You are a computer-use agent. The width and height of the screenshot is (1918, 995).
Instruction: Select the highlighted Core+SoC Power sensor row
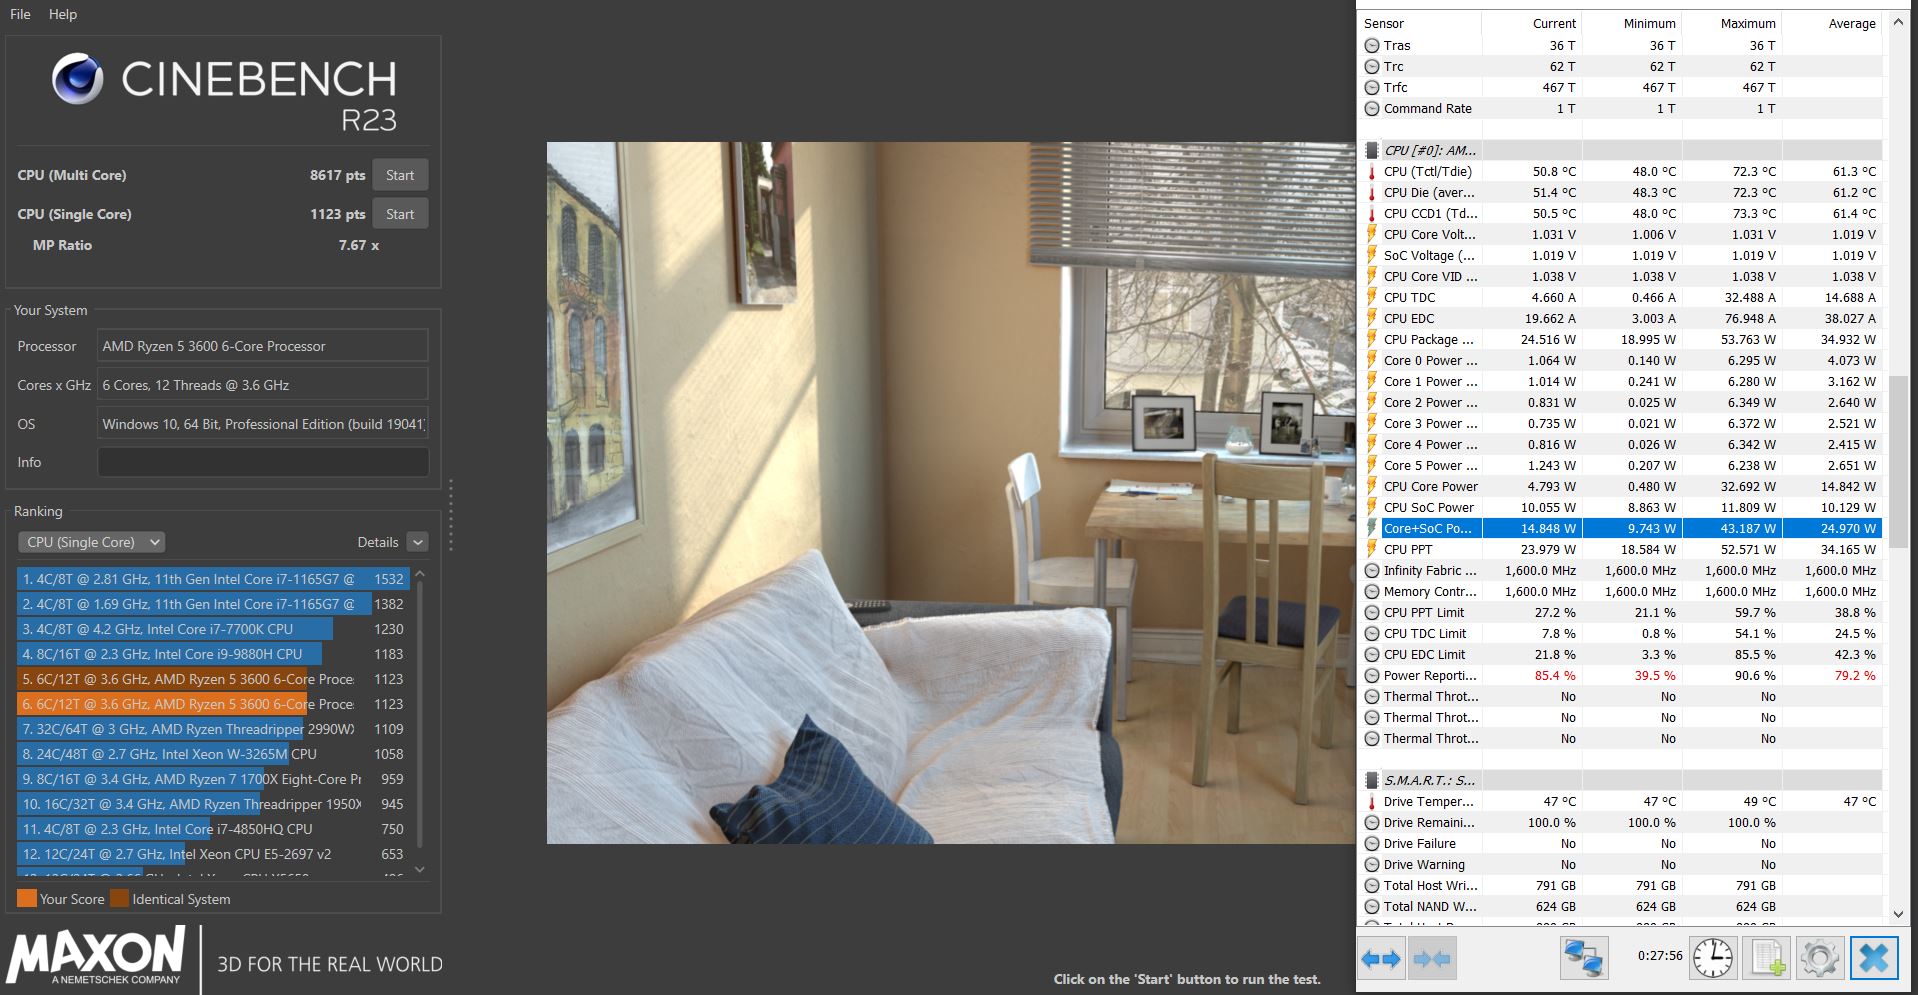pyautogui.click(x=1620, y=528)
